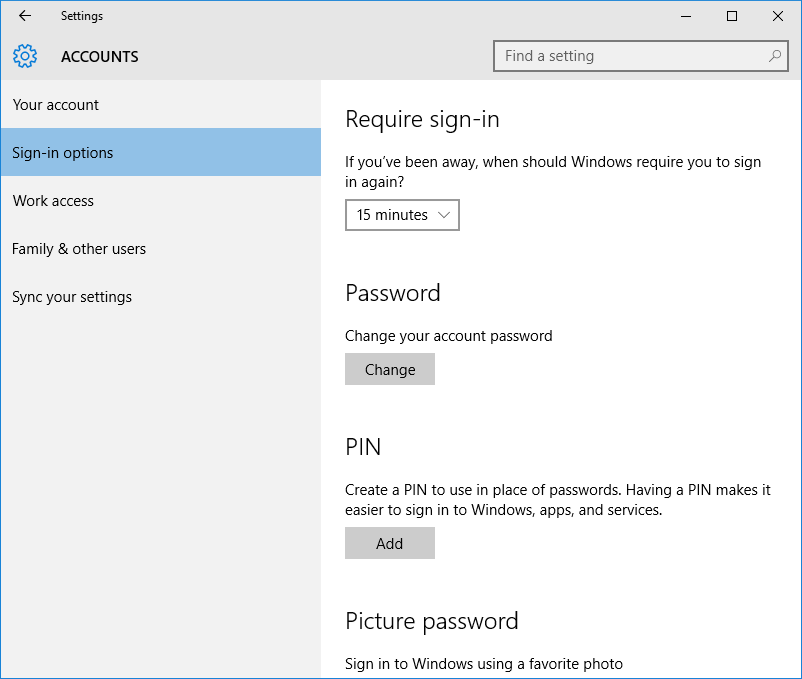This screenshot has width=802, height=679.
Task: Maximize the Settings window
Action: tap(732, 16)
